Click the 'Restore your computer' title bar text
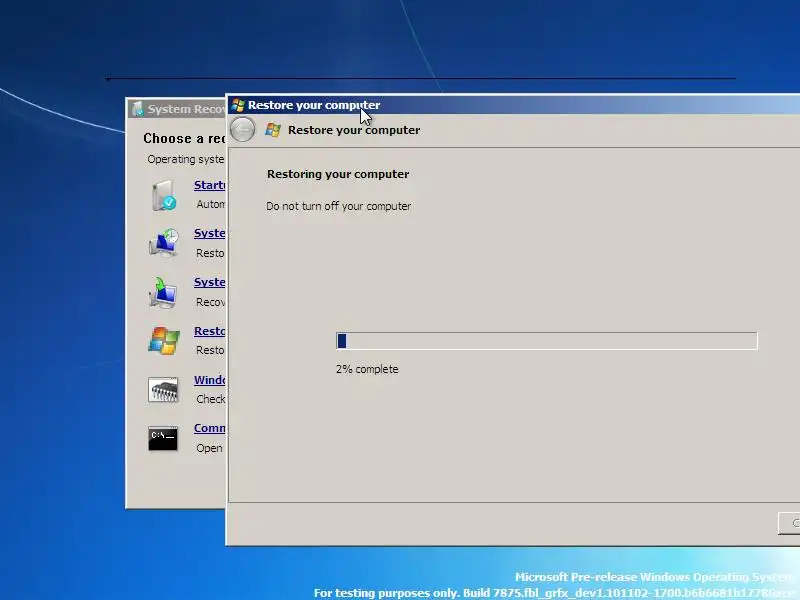This screenshot has height=600, width=800. point(314,105)
